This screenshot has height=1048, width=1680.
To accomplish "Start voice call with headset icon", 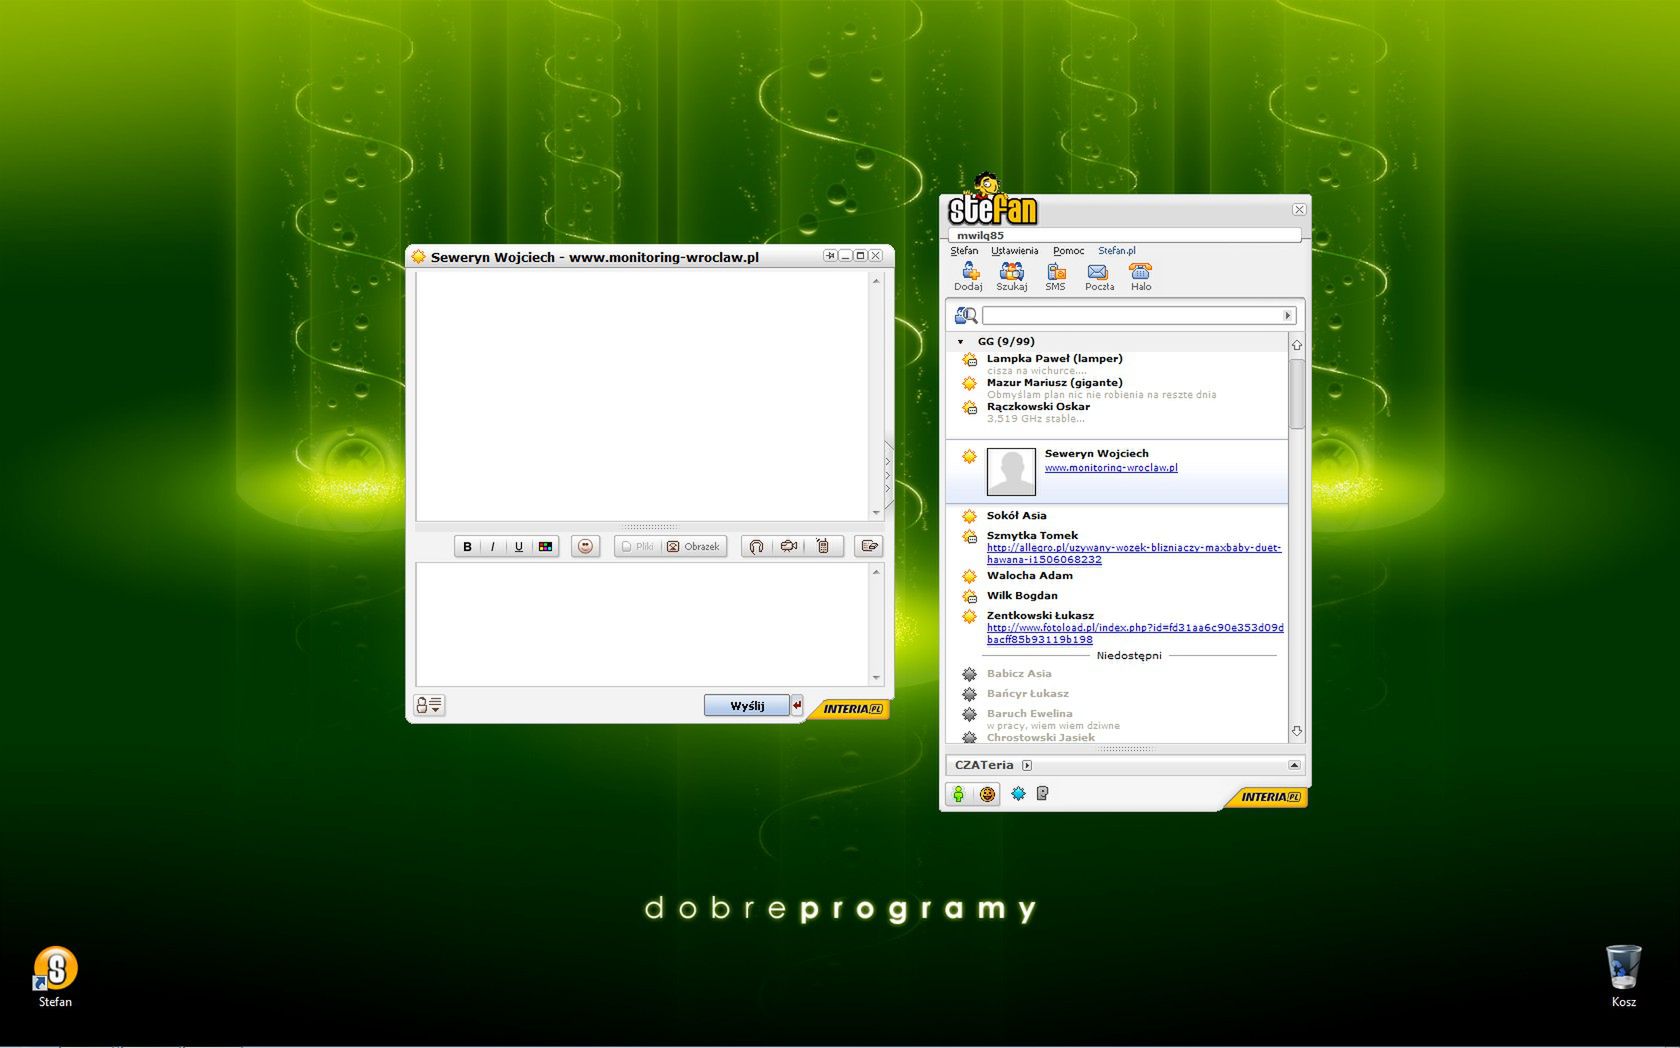I will pyautogui.click(x=757, y=546).
